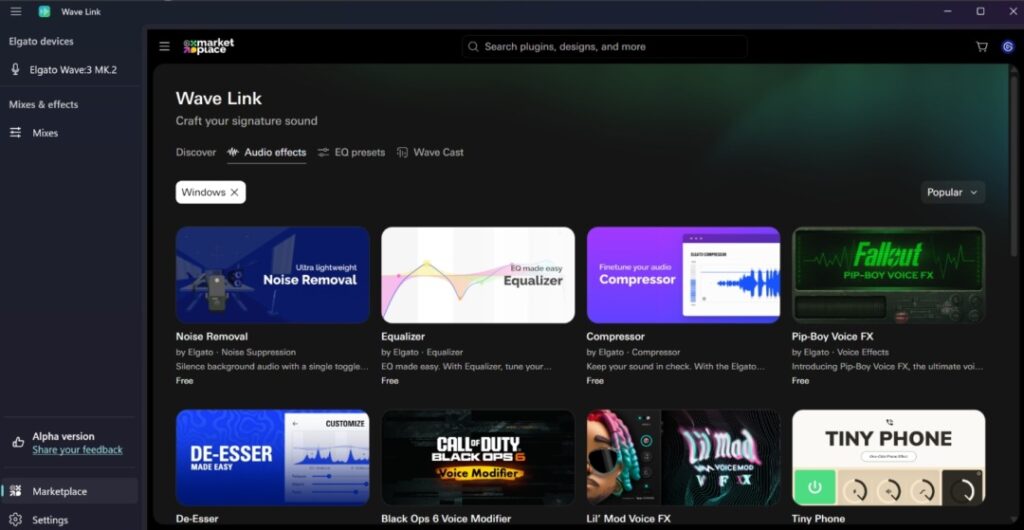The height and width of the screenshot is (530, 1024).
Task: Click the Call of Duty Voice Modifier thumbnail
Action: [x=478, y=458]
